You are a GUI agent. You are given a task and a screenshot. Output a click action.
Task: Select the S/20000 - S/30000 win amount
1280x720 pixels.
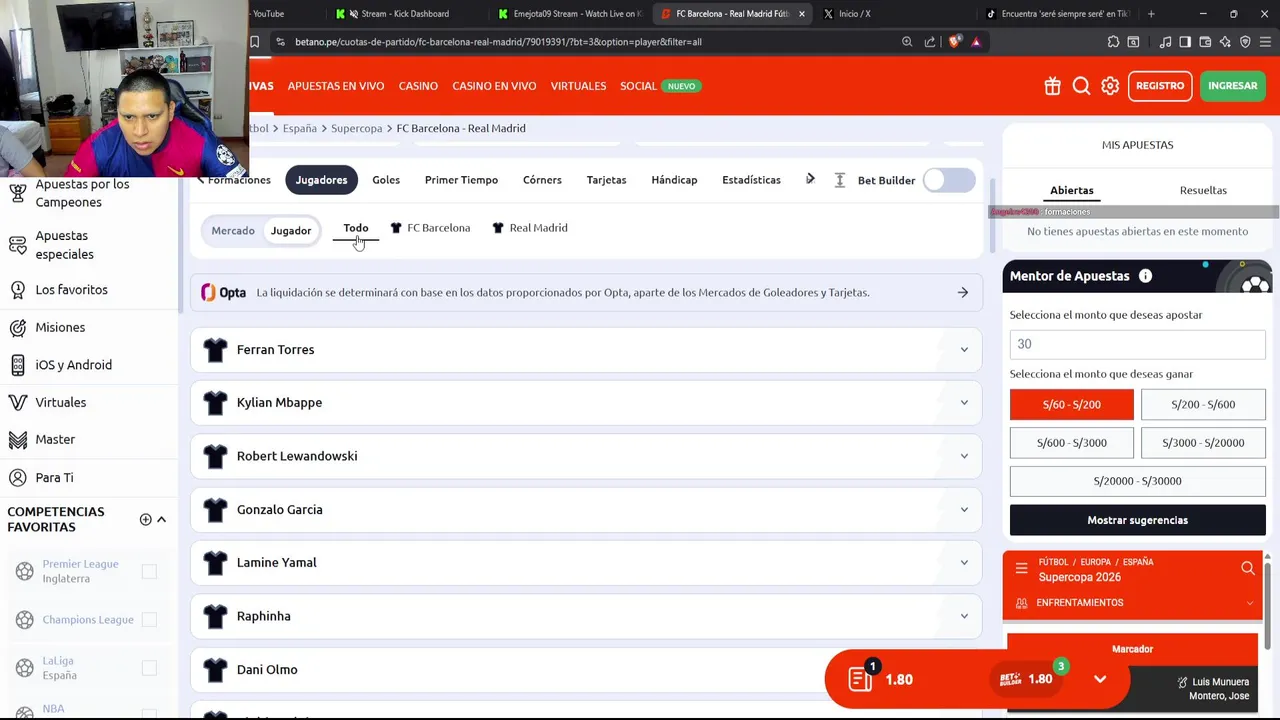pos(1137,481)
